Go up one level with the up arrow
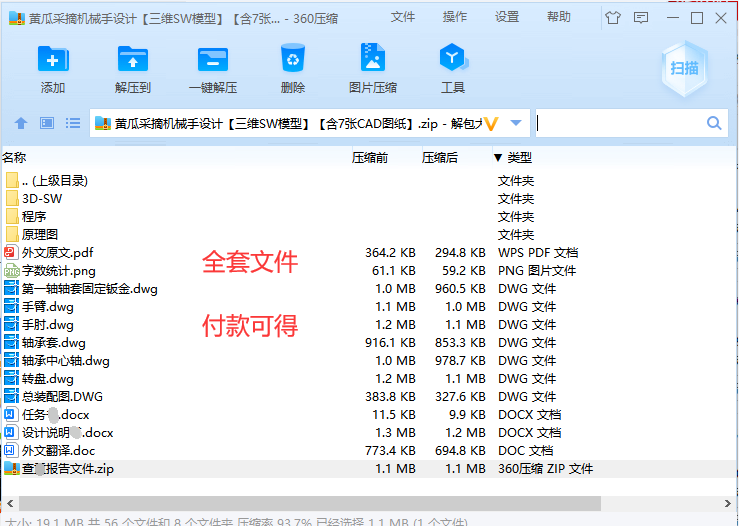 point(21,123)
